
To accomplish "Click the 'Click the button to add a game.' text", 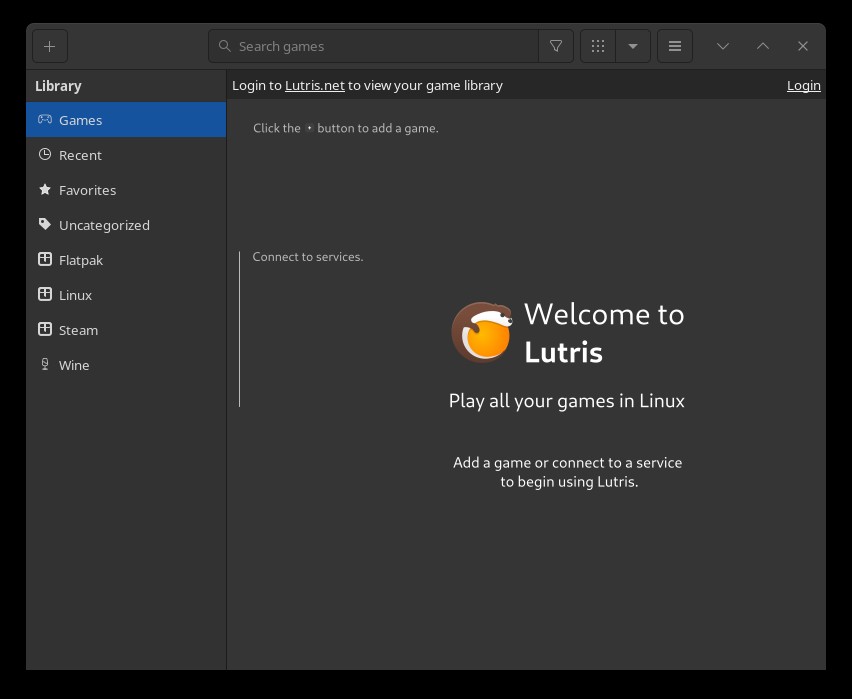I will (346, 128).
